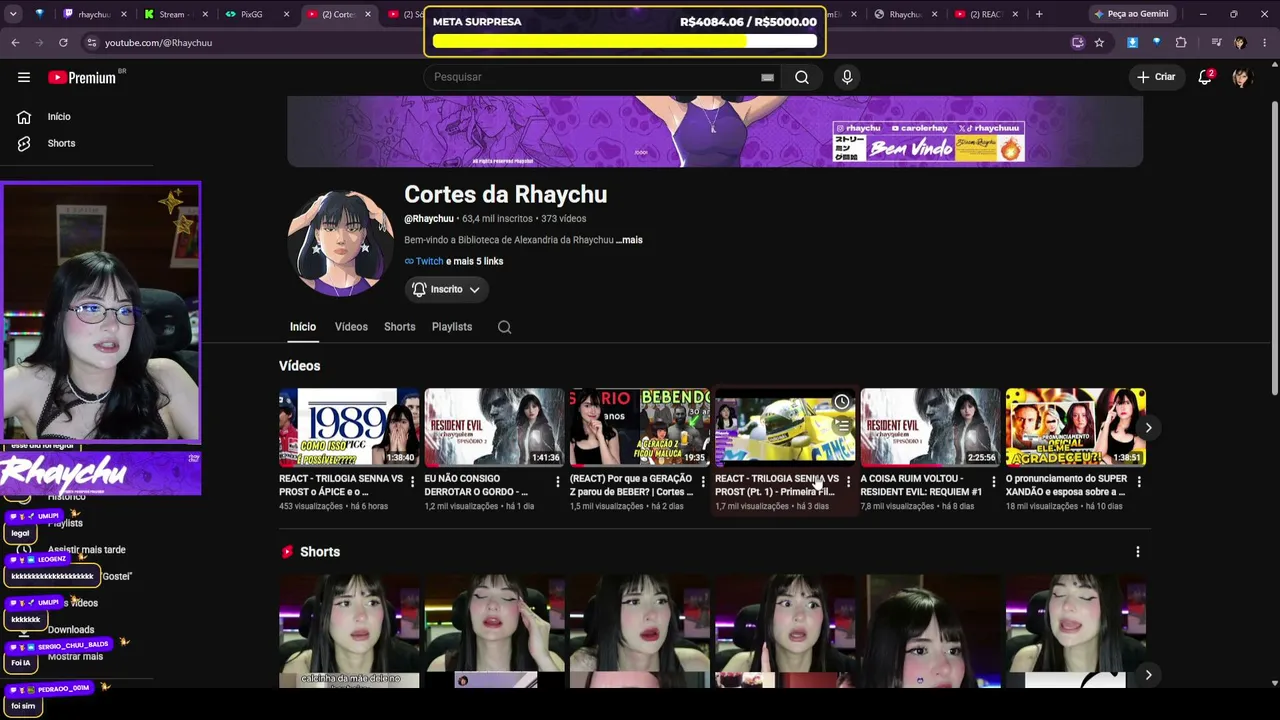Bookmark this page with the star icon

[x=1099, y=43]
